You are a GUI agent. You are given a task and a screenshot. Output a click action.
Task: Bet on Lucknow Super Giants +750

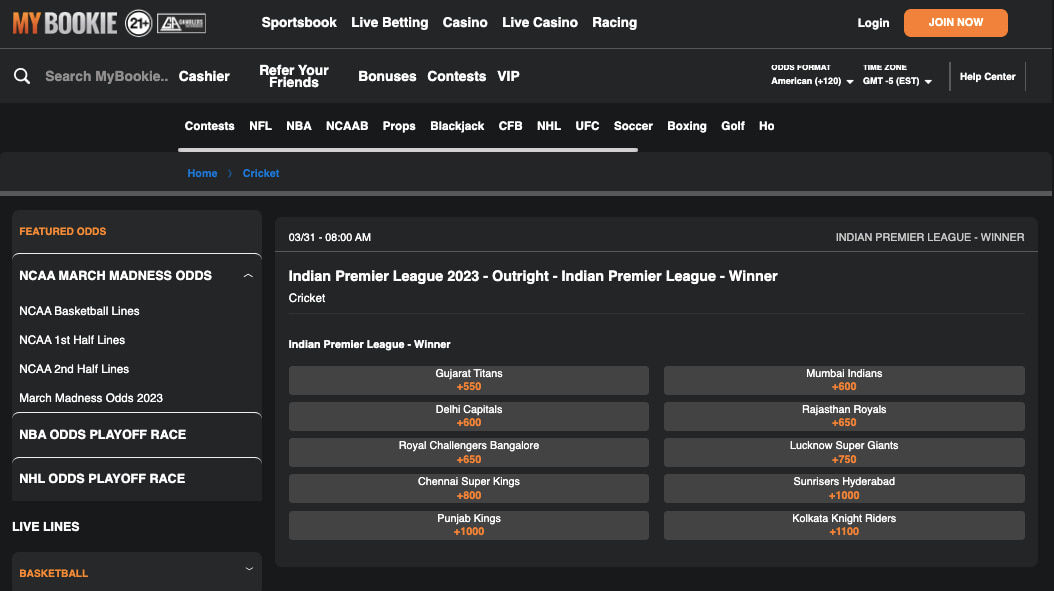pyautogui.click(x=844, y=452)
